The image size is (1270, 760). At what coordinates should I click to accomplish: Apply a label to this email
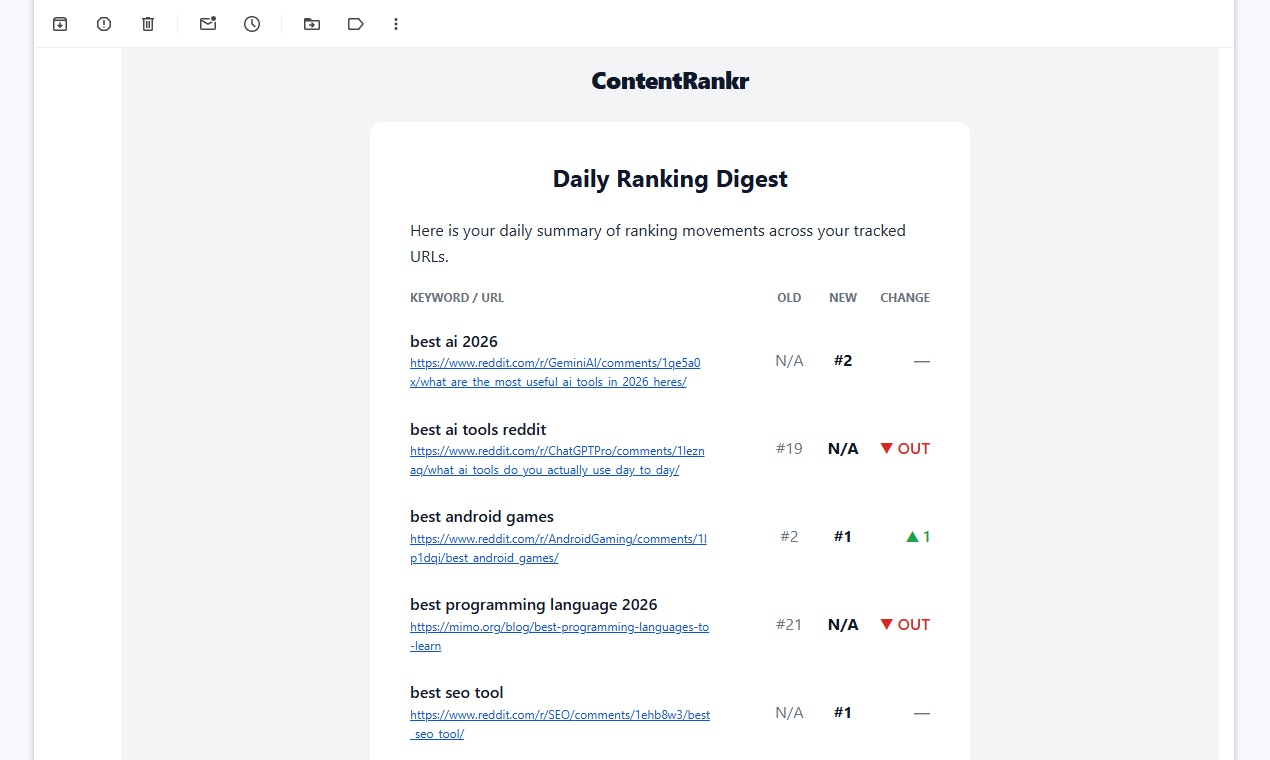pos(355,24)
